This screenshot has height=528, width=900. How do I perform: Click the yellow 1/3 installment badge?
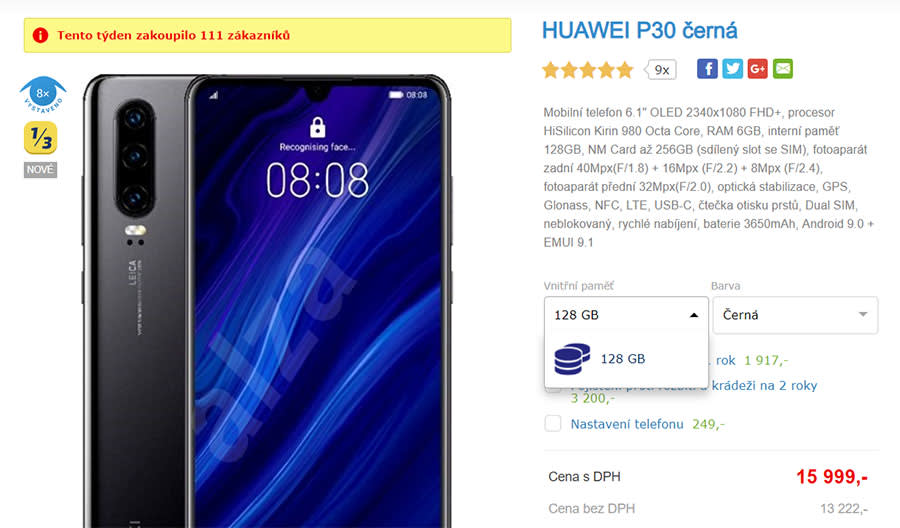[x=41, y=138]
